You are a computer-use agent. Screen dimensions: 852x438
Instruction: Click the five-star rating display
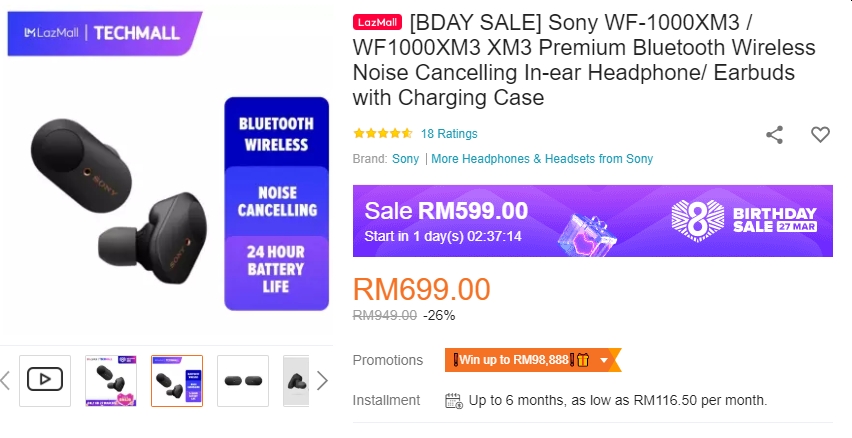(x=382, y=134)
